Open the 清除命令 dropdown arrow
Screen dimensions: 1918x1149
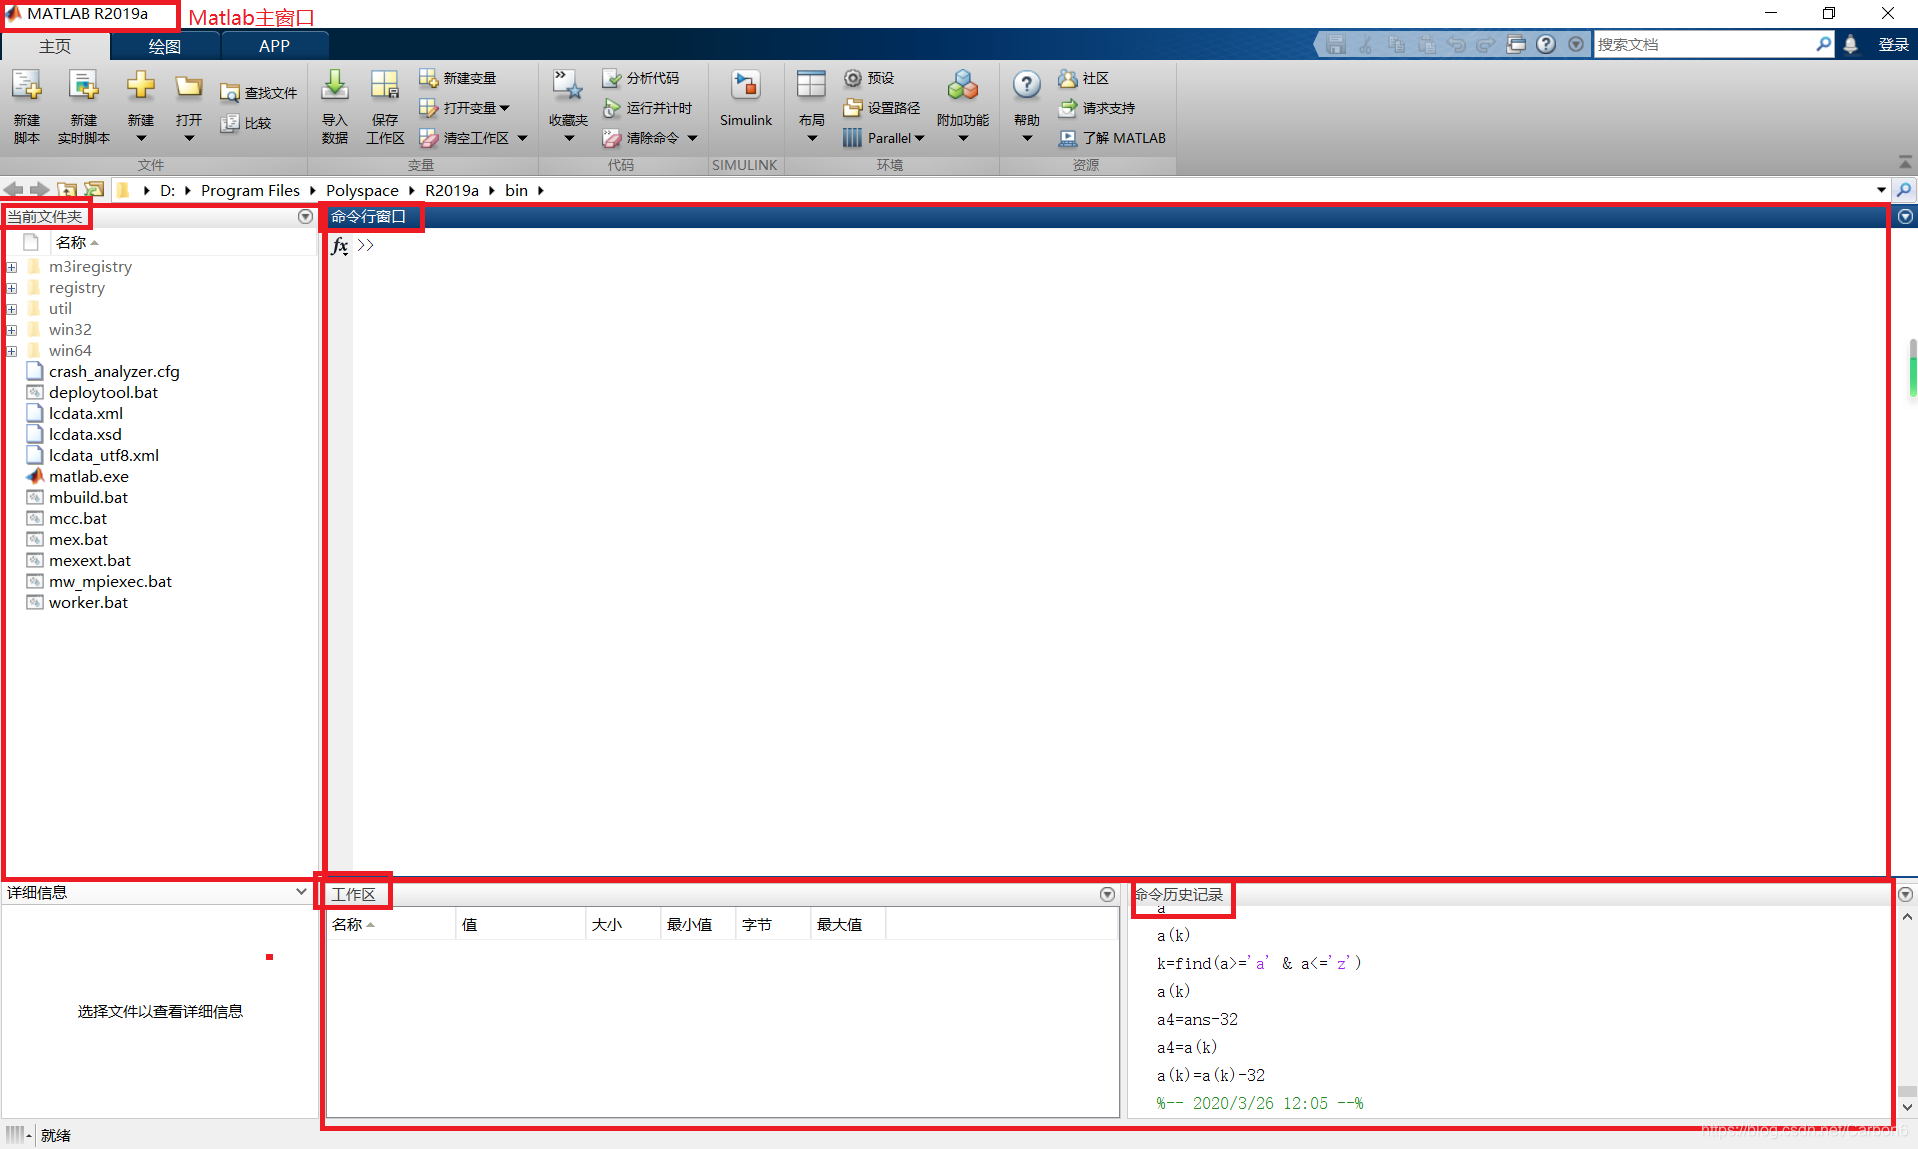(692, 138)
